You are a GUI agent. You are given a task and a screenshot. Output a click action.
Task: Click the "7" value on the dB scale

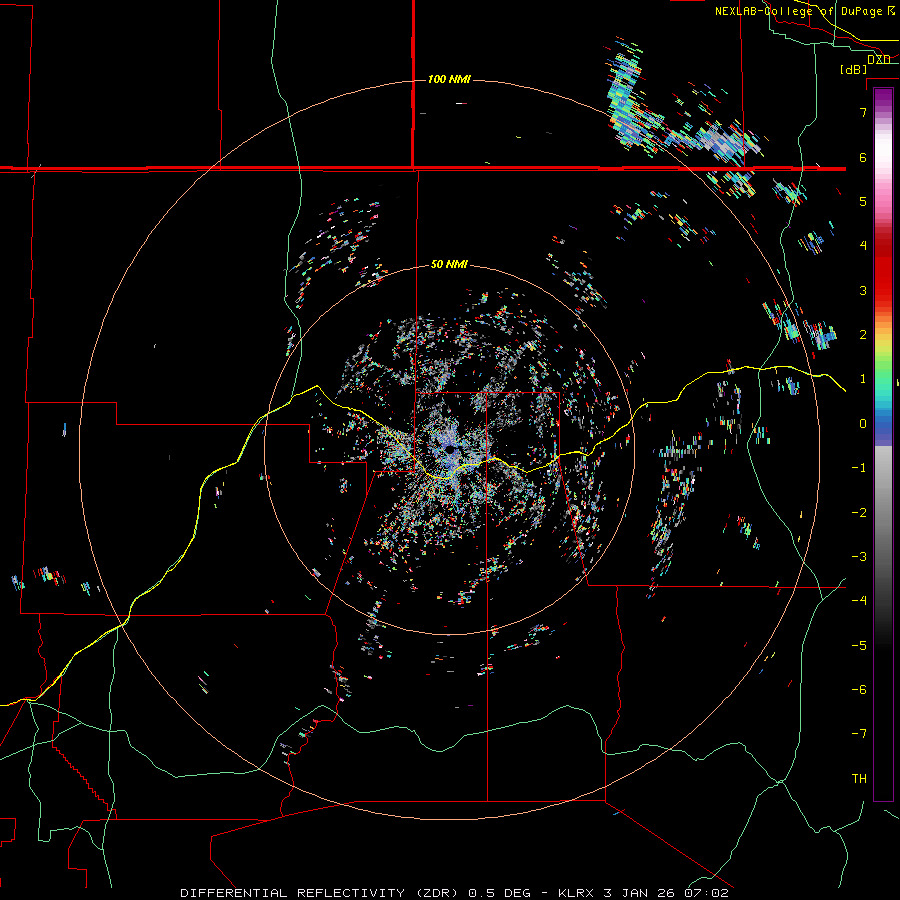pos(863,112)
